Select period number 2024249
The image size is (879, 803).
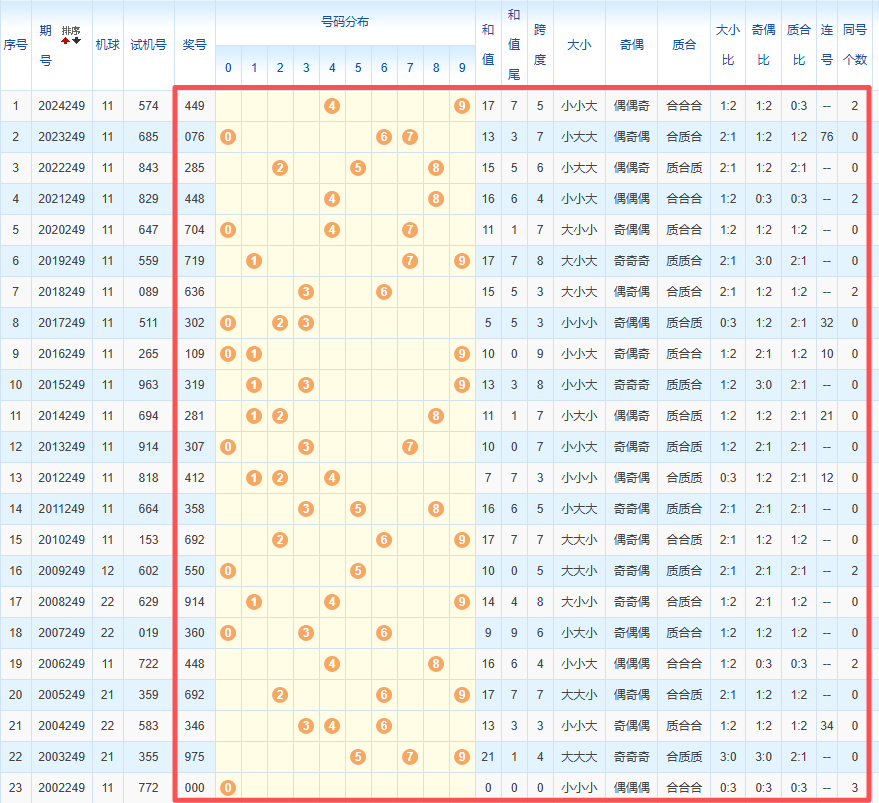pos(62,106)
